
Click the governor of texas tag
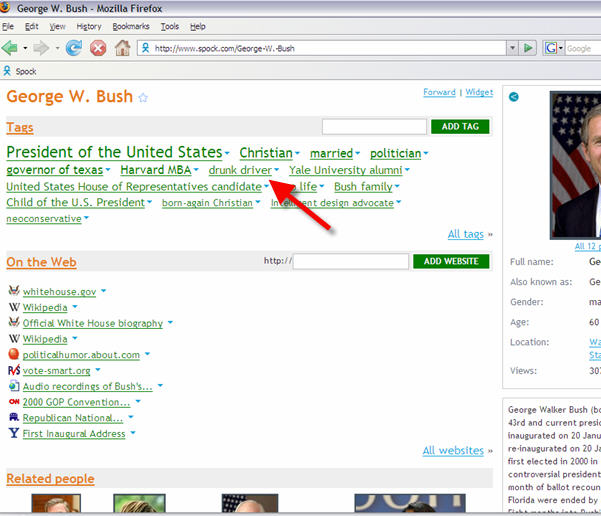tap(55, 170)
